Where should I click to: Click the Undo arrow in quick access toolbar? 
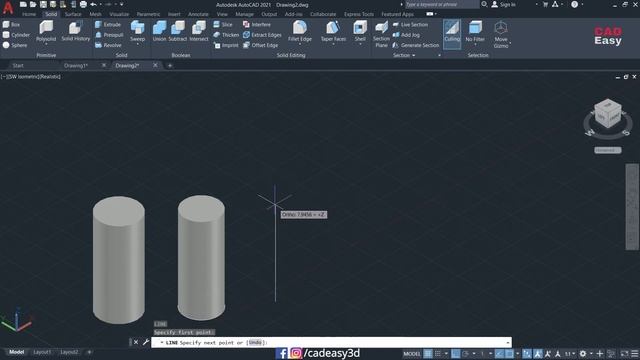pos(93,4)
